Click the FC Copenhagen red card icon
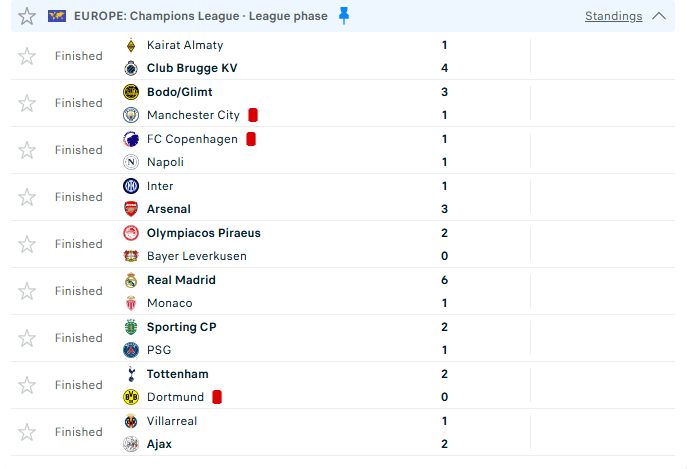The image size is (687, 469). (x=251, y=139)
